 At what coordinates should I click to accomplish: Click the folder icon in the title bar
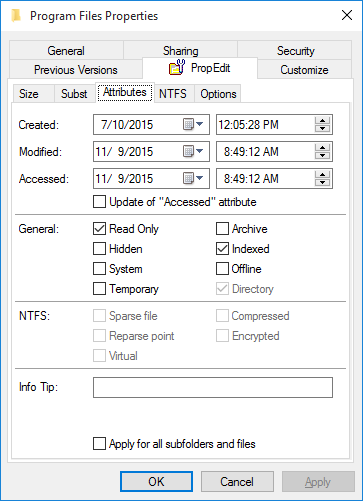click(x=16, y=16)
